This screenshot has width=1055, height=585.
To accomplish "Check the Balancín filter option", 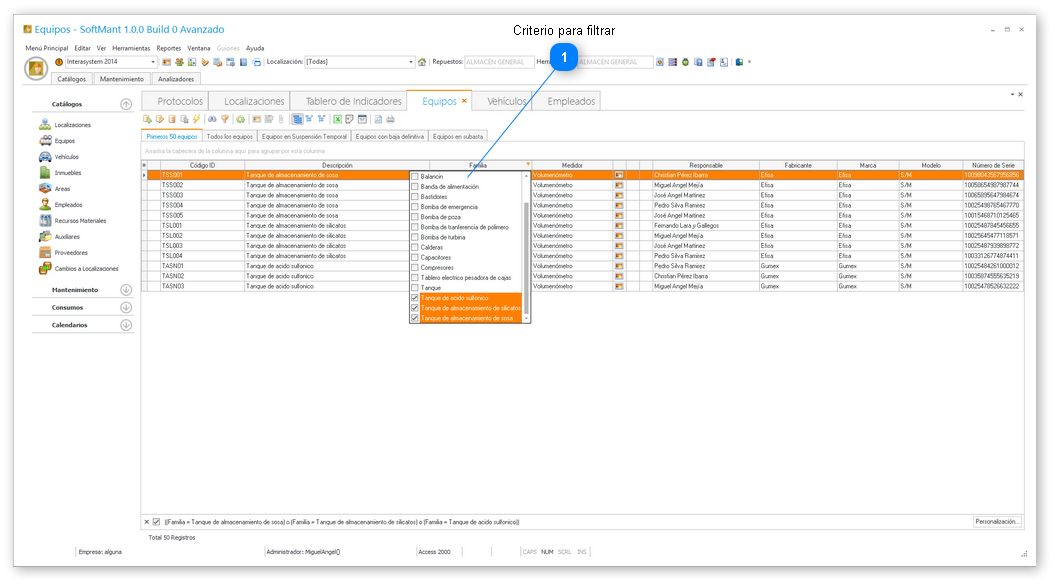I will pos(415,176).
